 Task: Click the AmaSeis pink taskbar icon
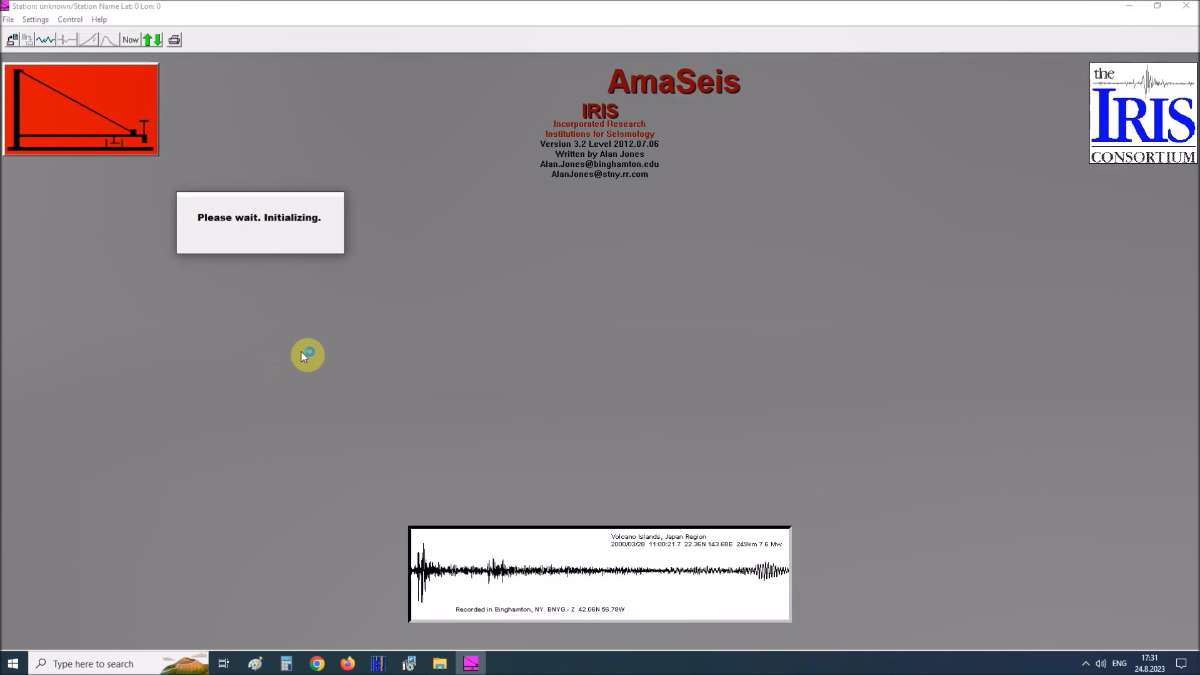[470, 663]
